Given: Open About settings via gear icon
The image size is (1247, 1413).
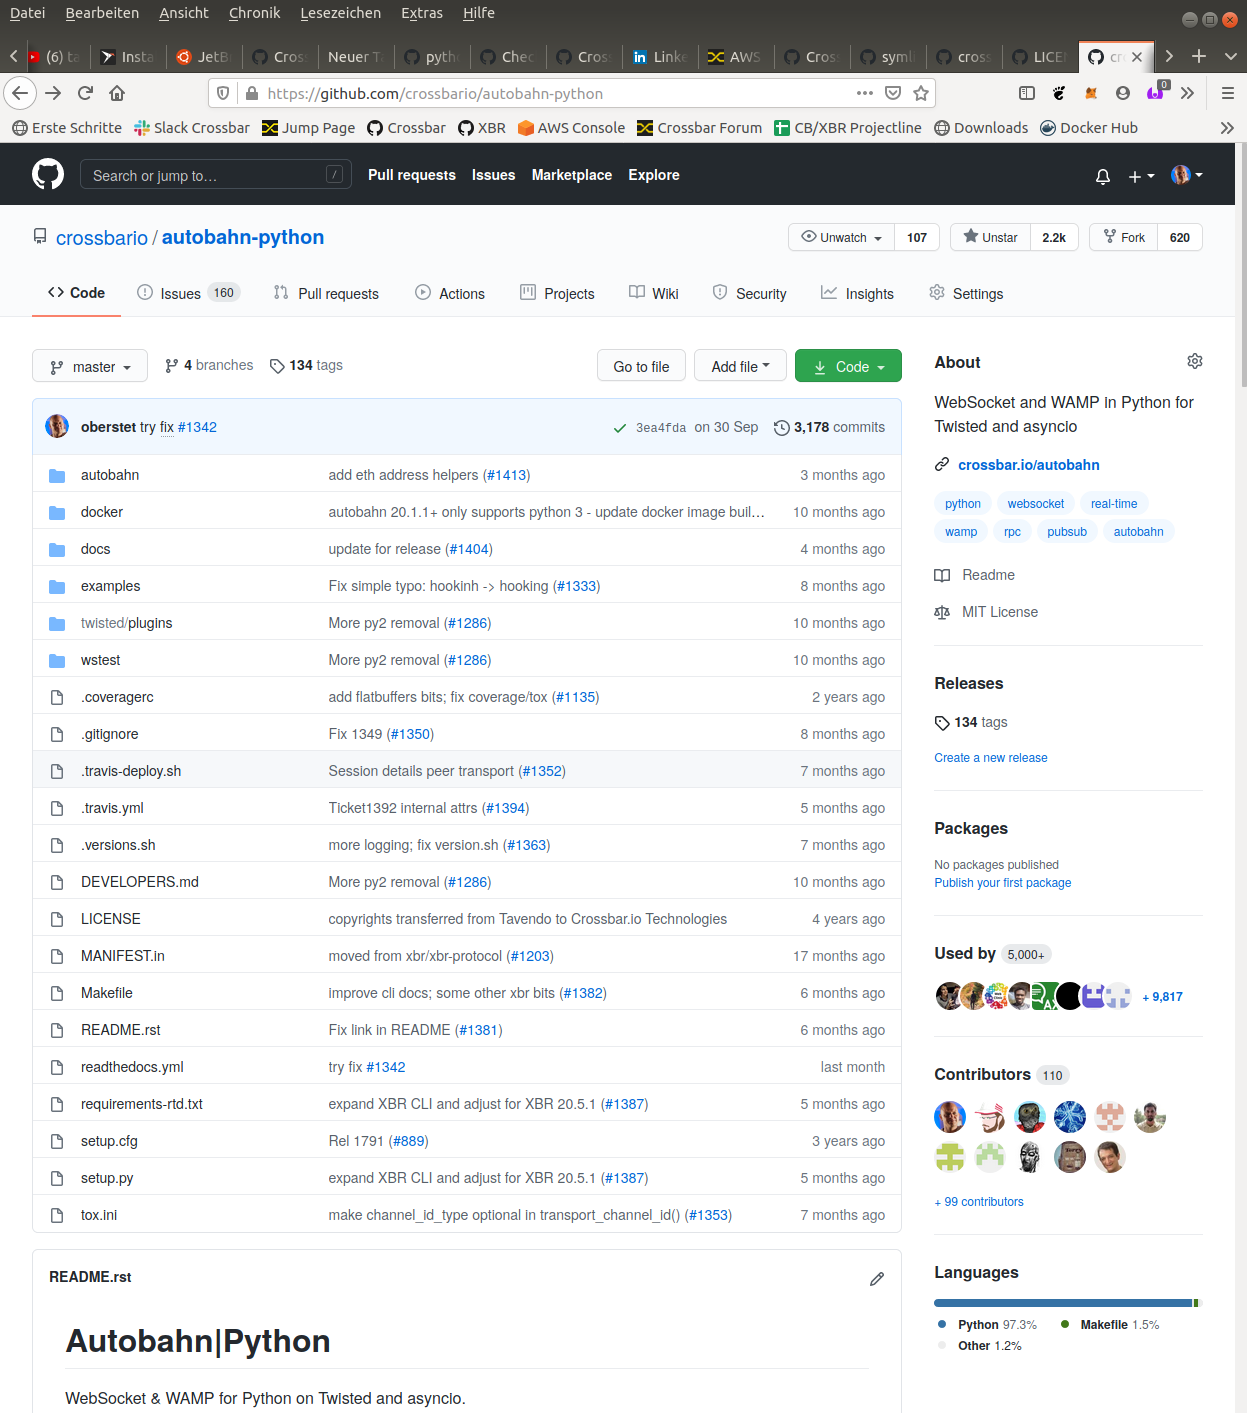Looking at the screenshot, I should 1194,361.
